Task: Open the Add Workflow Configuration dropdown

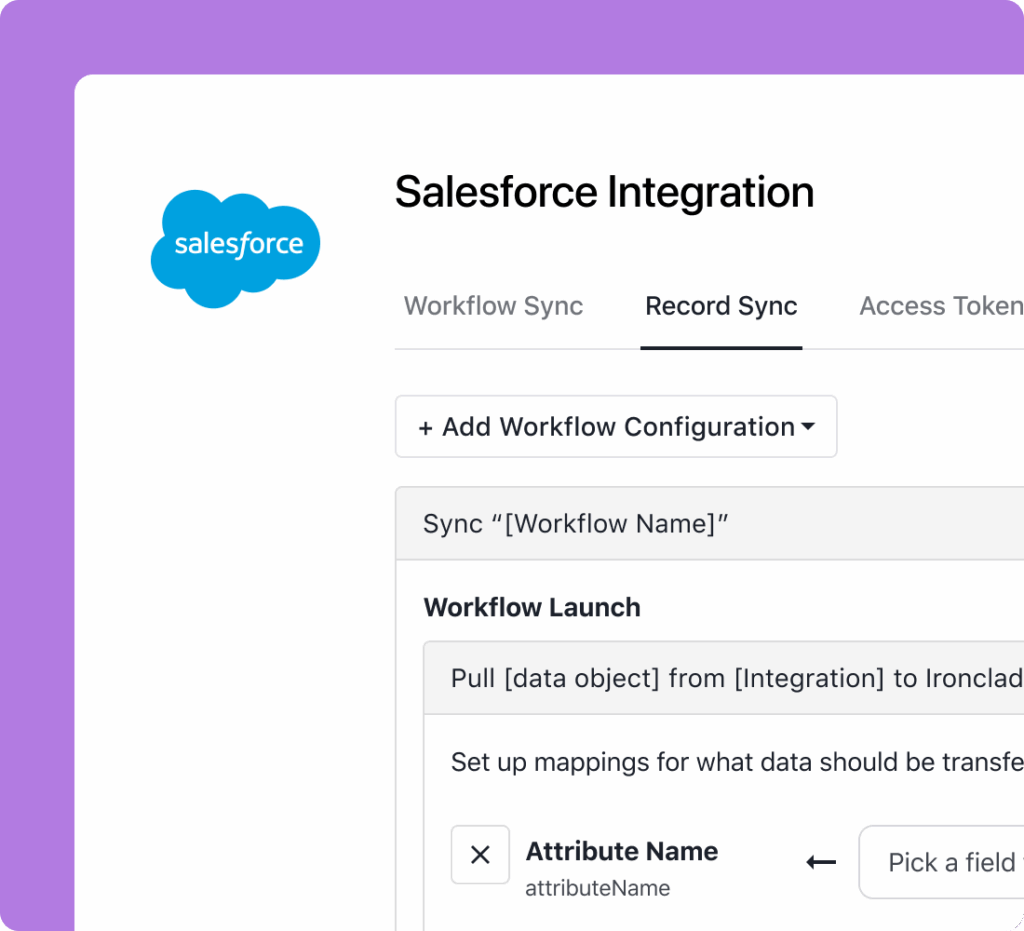Action: (616, 426)
